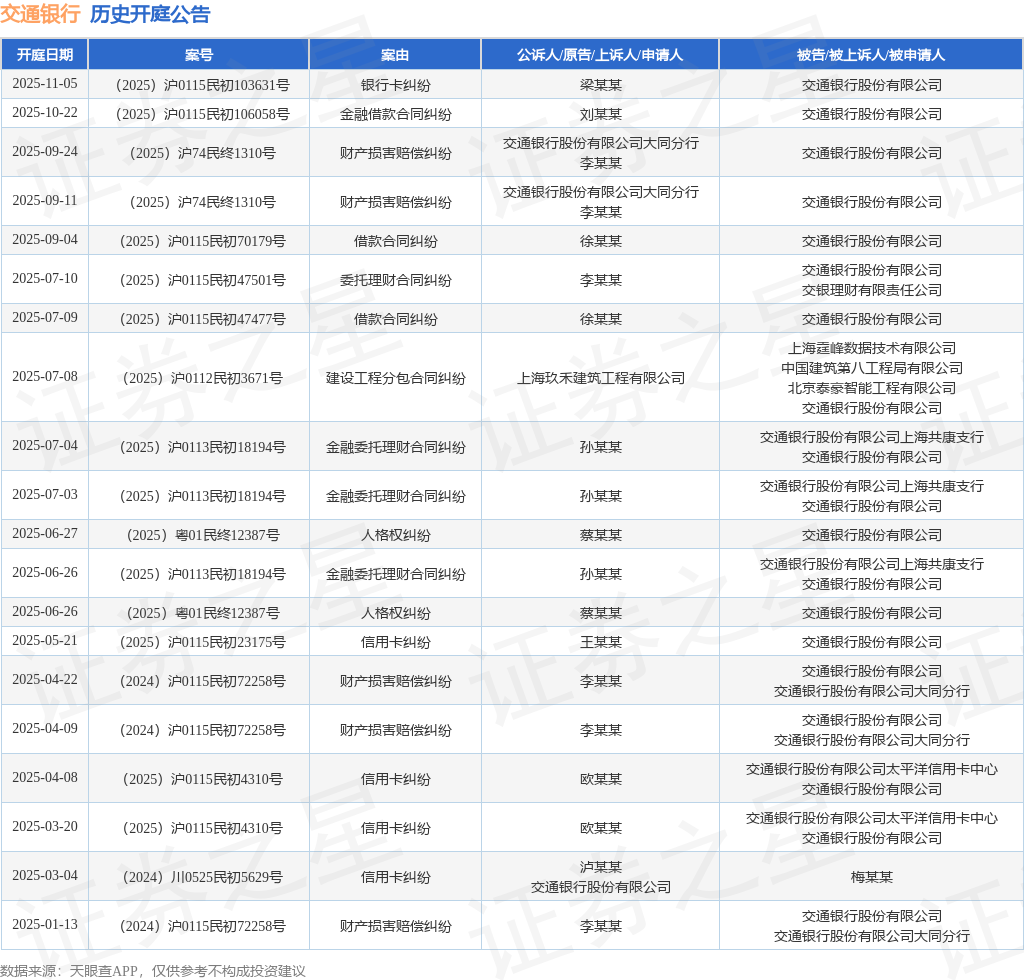Click defendant 交银理财有限责任公司
This screenshot has height=980, width=1024.
click(x=871, y=290)
